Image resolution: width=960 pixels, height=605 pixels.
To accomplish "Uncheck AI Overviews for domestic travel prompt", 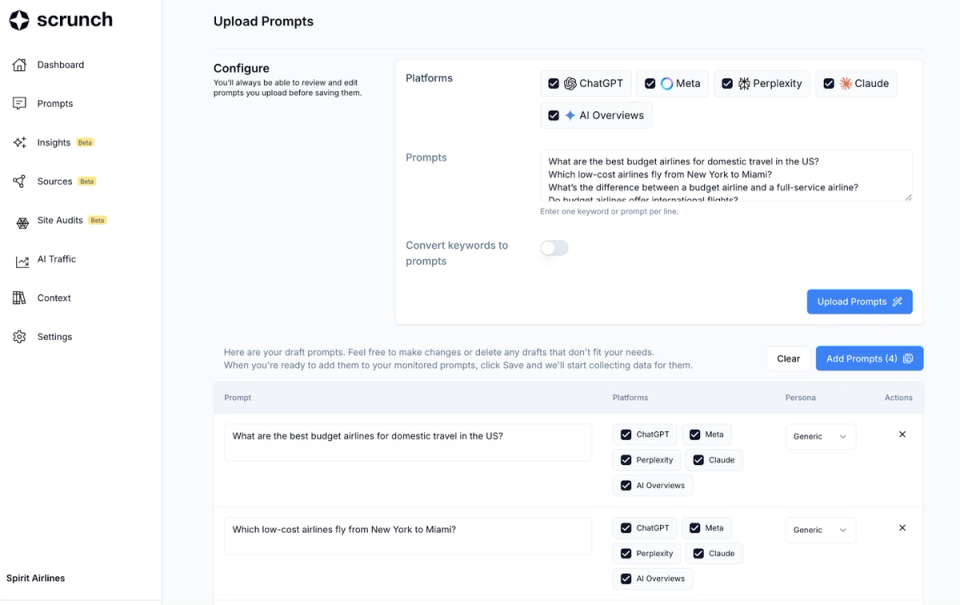I will coord(626,485).
